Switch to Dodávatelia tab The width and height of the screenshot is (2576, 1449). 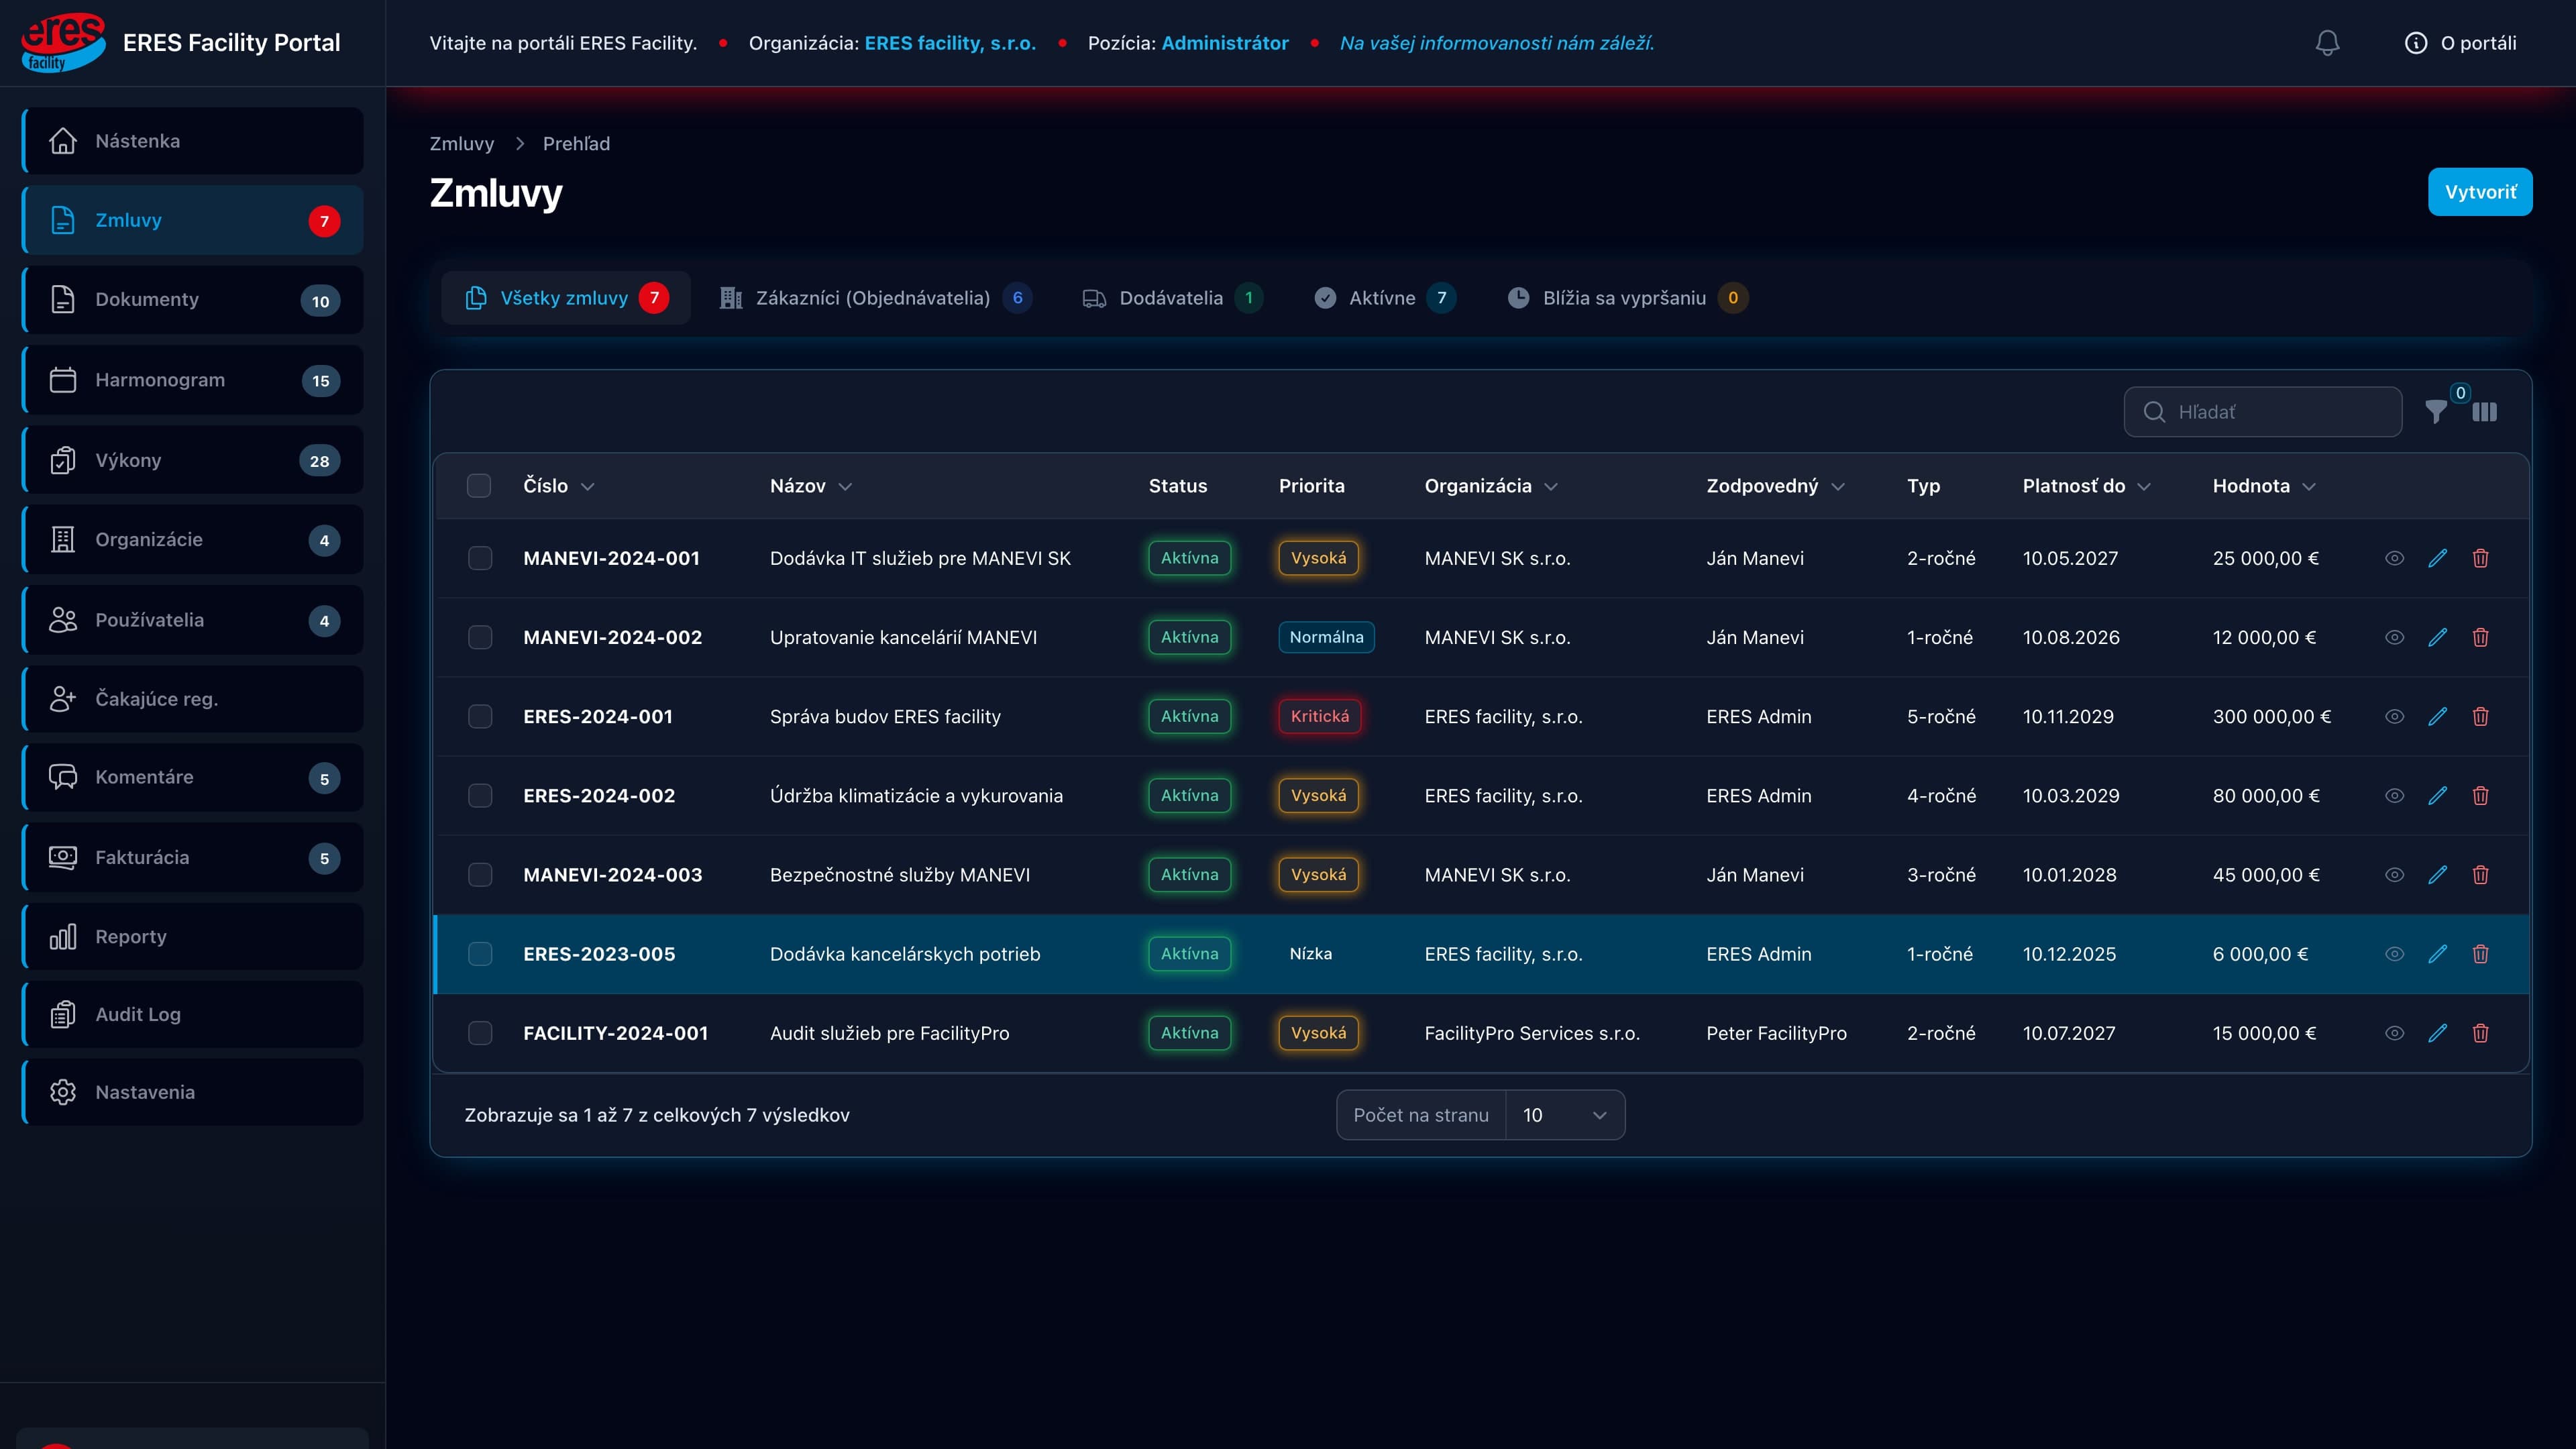1172,298
